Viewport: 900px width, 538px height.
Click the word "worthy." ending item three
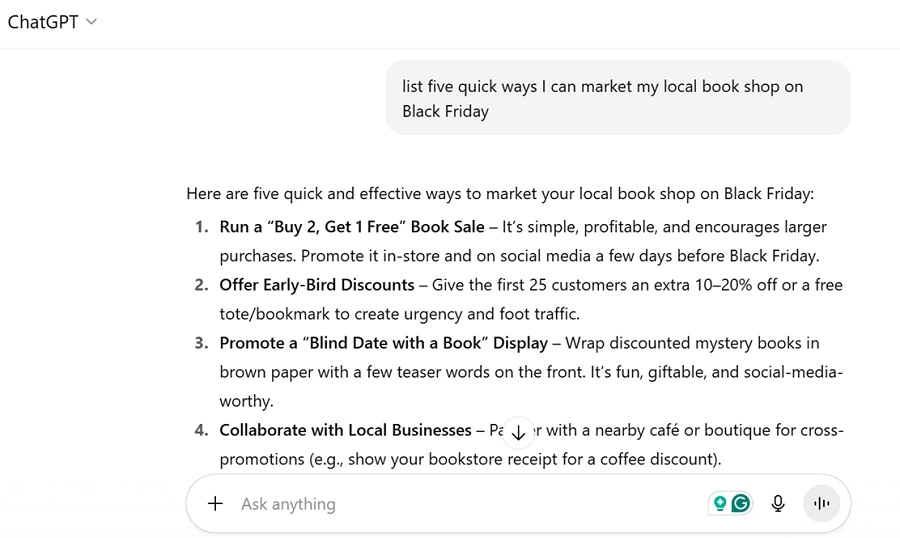[246, 401]
